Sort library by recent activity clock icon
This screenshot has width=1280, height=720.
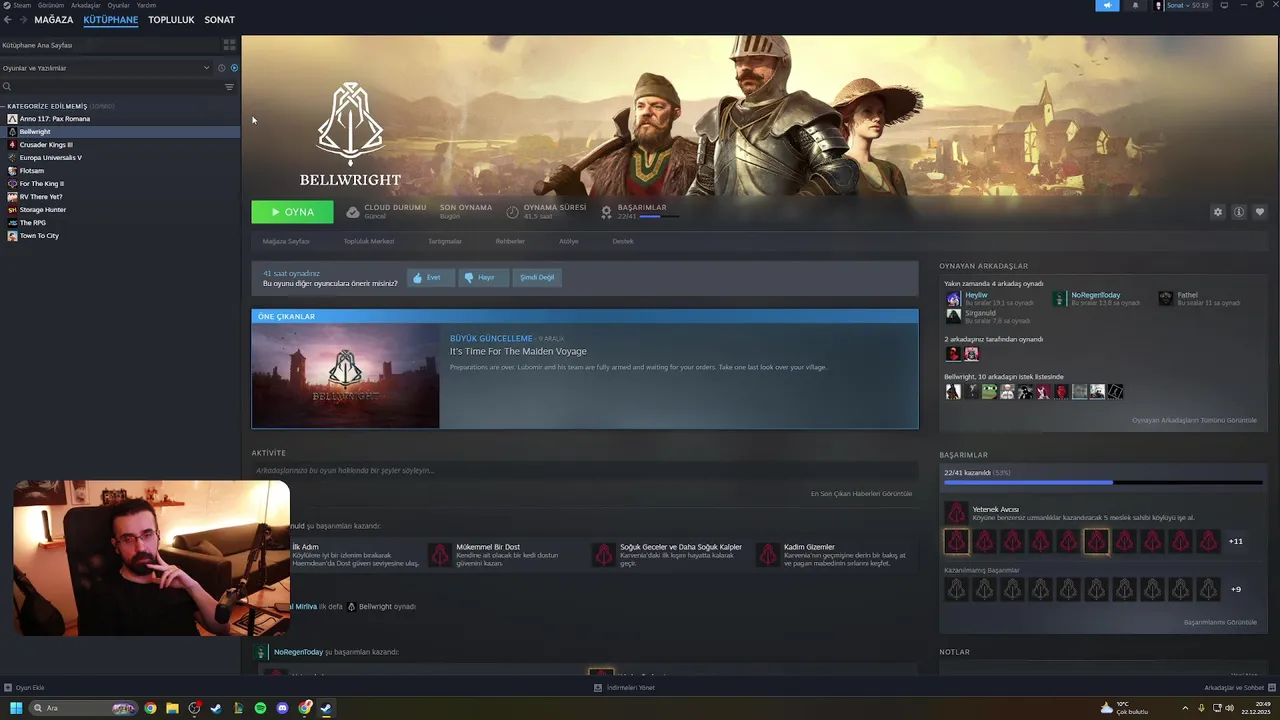(x=222, y=68)
